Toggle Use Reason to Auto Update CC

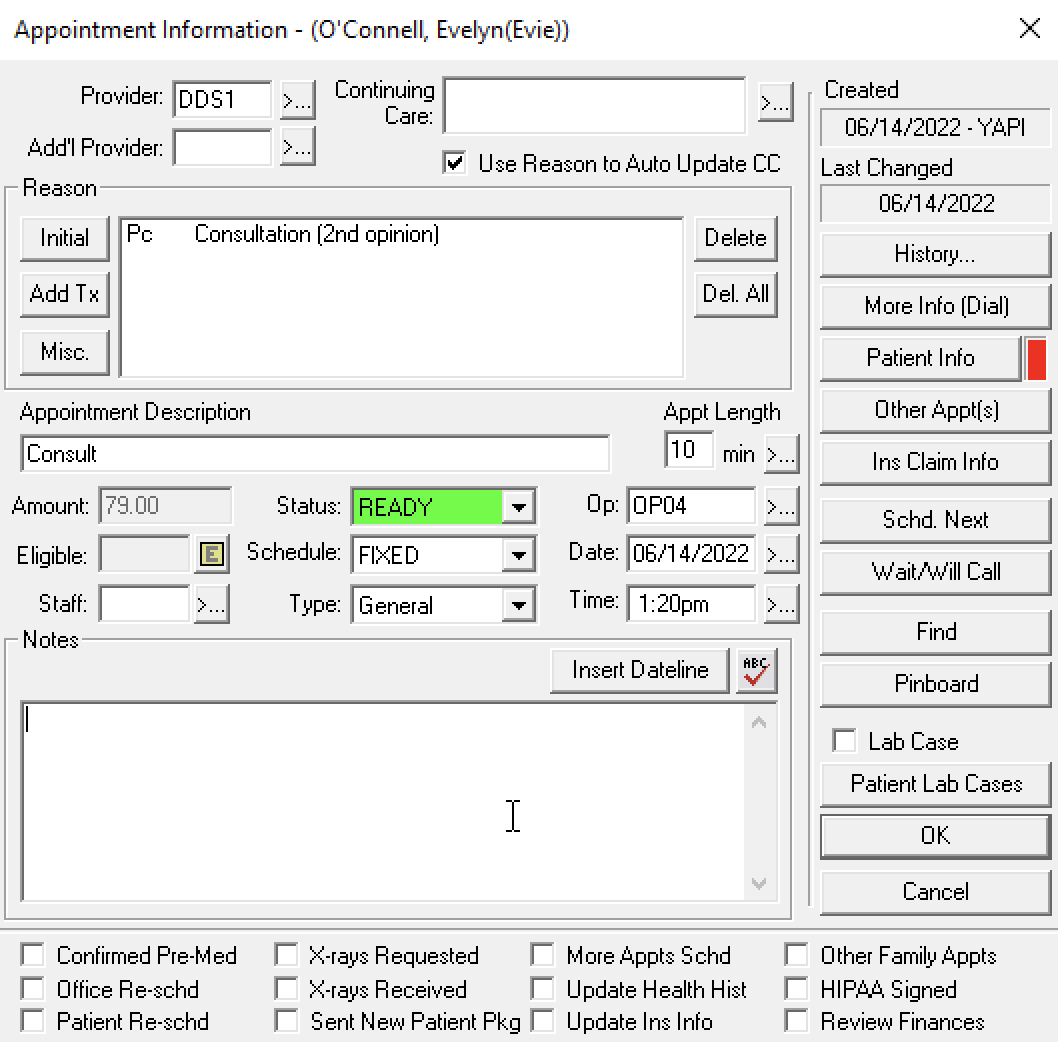click(x=454, y=163)
